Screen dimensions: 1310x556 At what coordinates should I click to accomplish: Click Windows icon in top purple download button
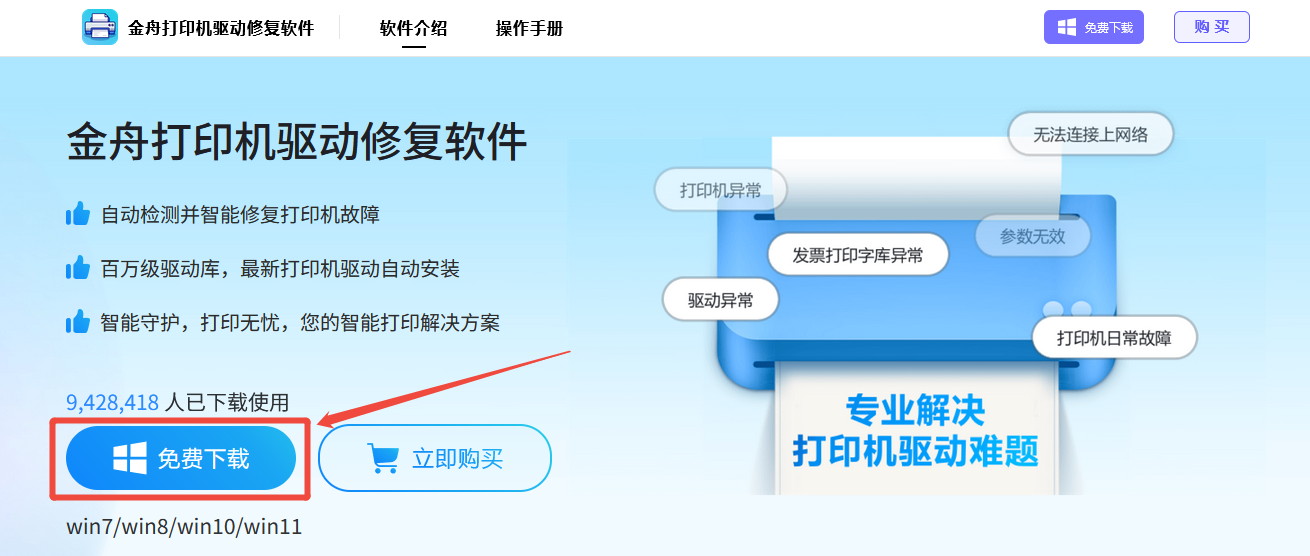click(x=1067, y=27)
